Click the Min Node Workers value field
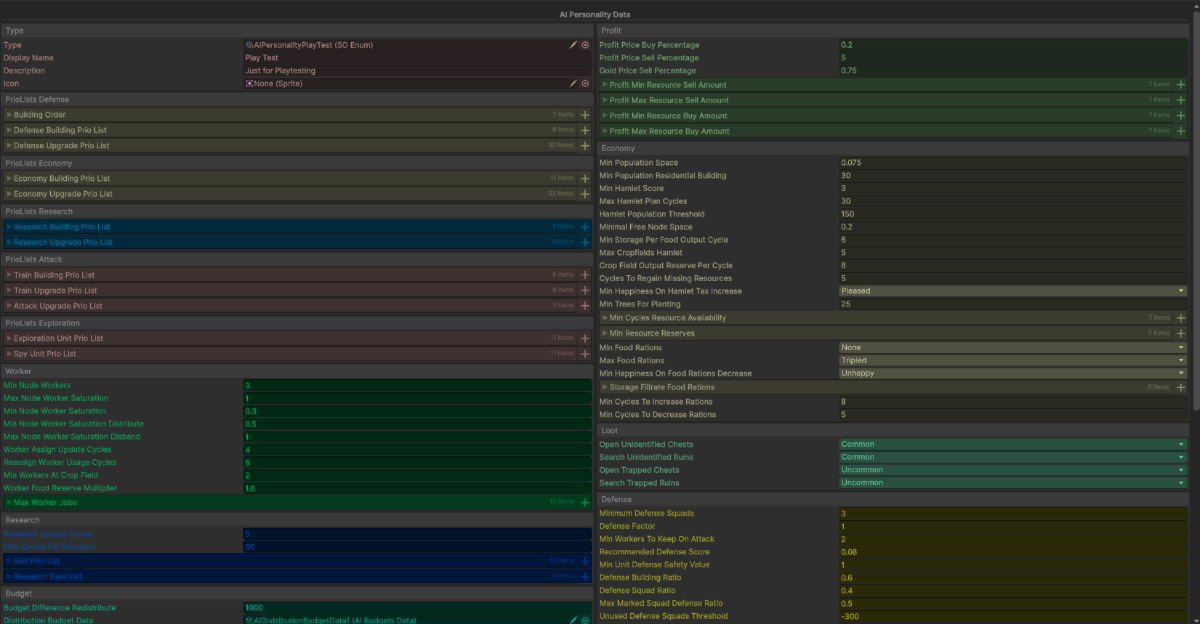This screenshot has width=1200, height=624. (417, 385)
